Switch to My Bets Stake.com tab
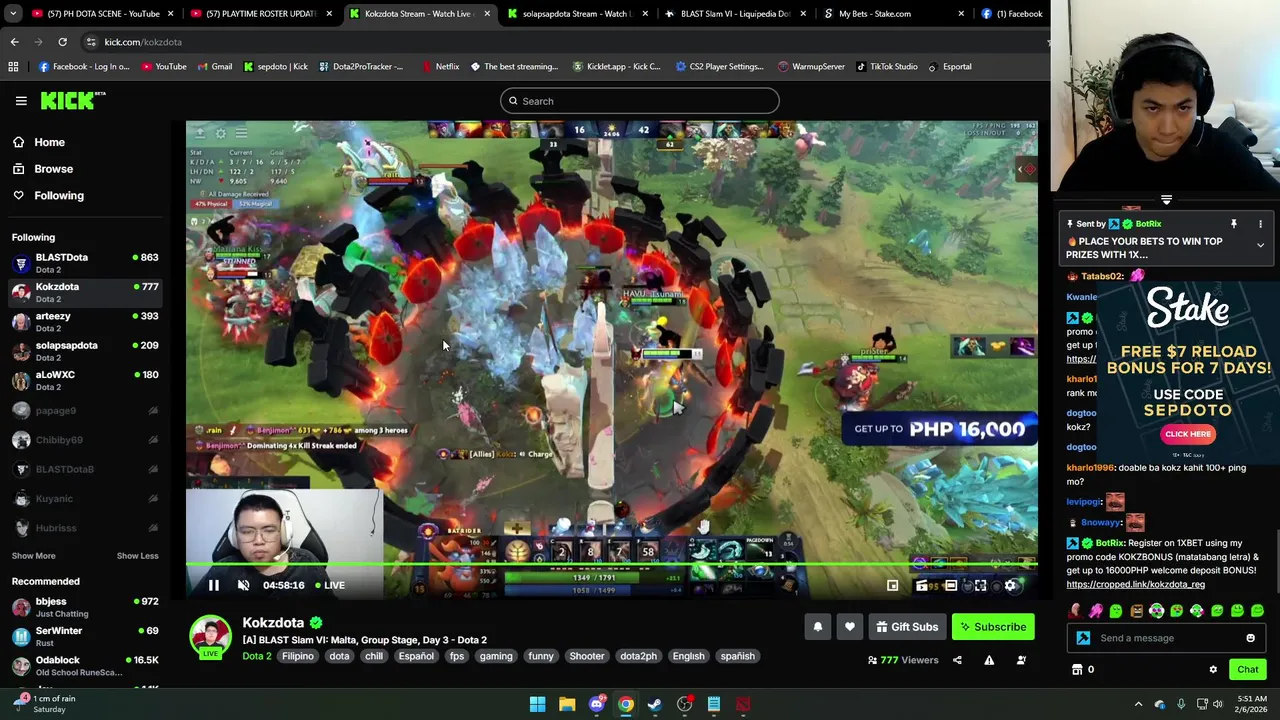1280x720 pixels. [892, 14]
